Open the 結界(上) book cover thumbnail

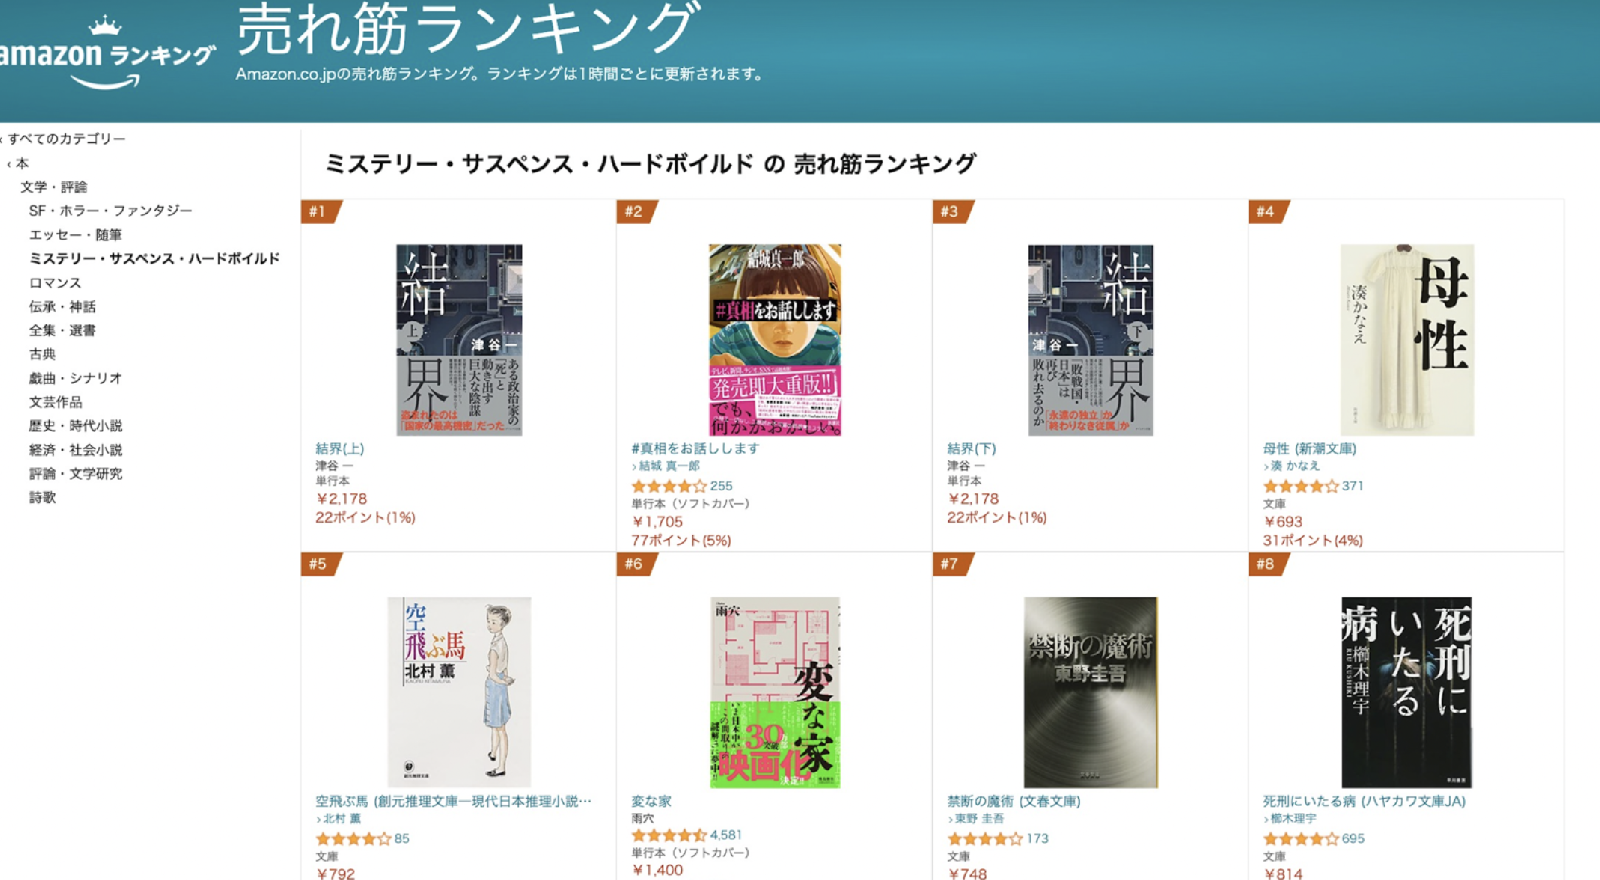(459, 340)
